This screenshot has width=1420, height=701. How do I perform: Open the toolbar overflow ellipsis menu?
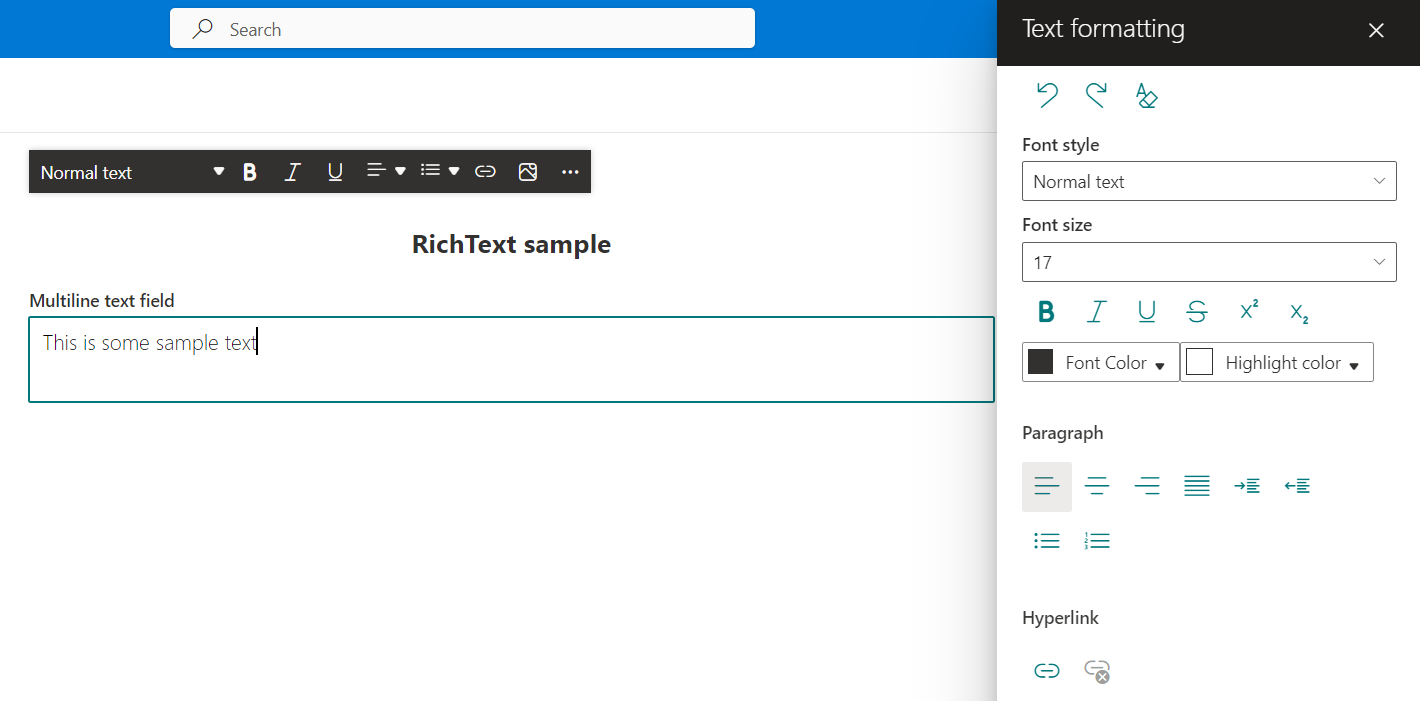(570, 171)
